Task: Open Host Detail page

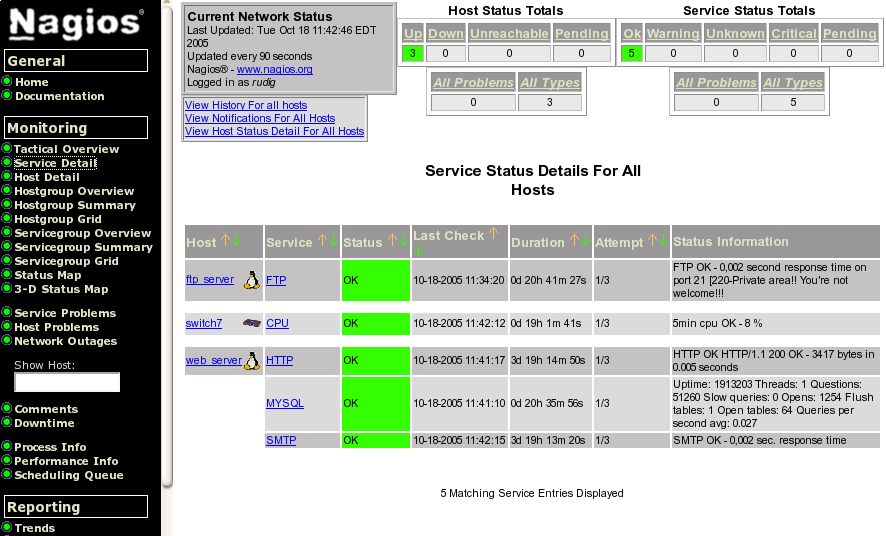Action: coord(47,177)
